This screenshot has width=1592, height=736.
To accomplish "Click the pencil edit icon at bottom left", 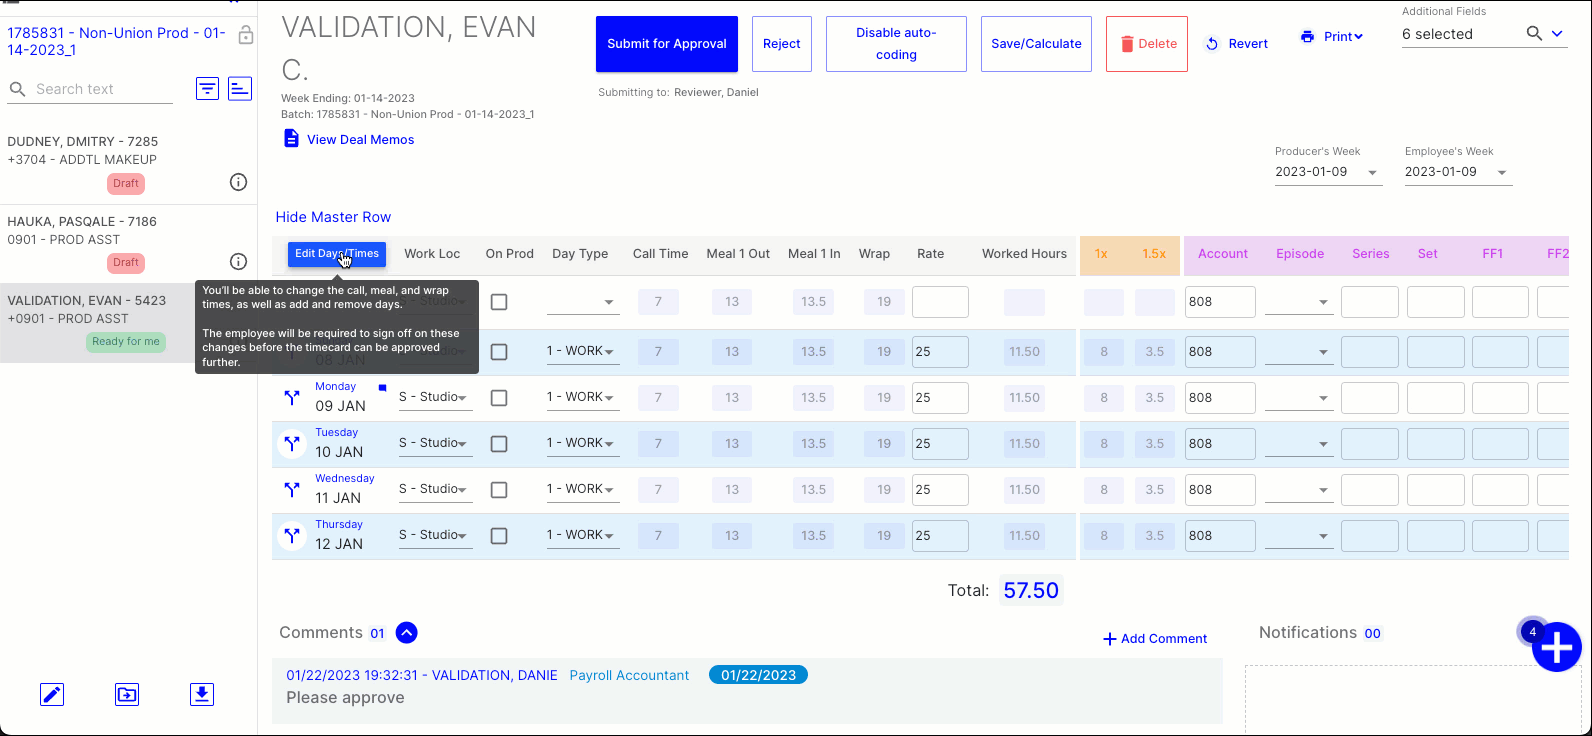I will coord(52,694).
